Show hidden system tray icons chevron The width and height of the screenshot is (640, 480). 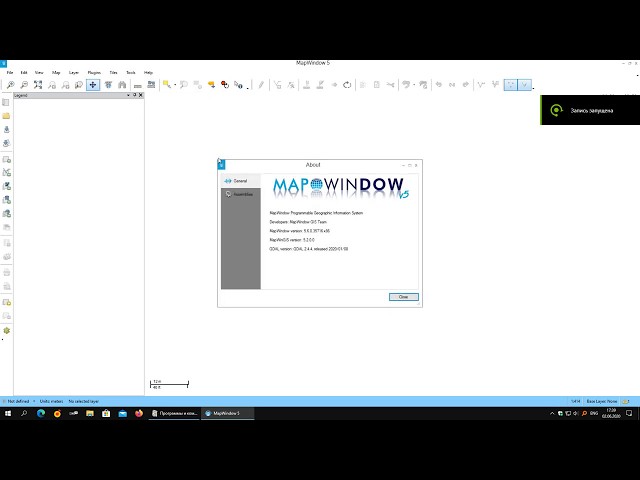[x=552, y=413]
